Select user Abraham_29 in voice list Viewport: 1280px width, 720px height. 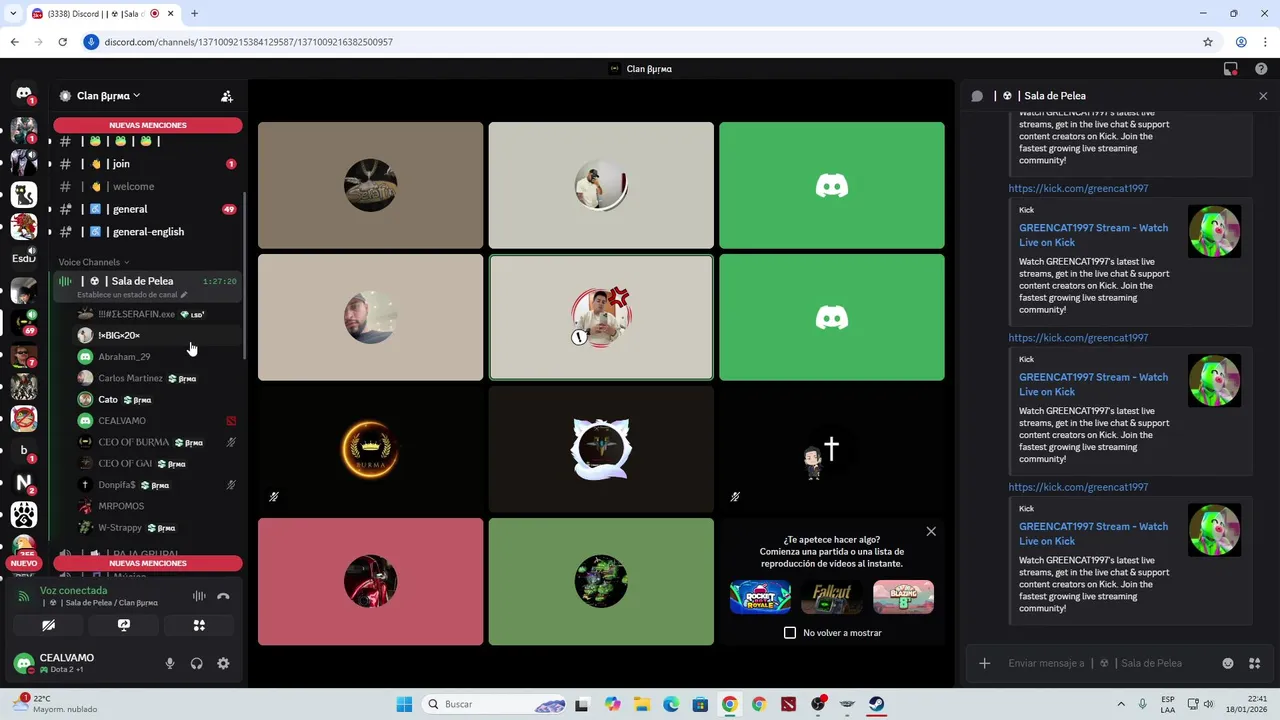coord(124,357)
